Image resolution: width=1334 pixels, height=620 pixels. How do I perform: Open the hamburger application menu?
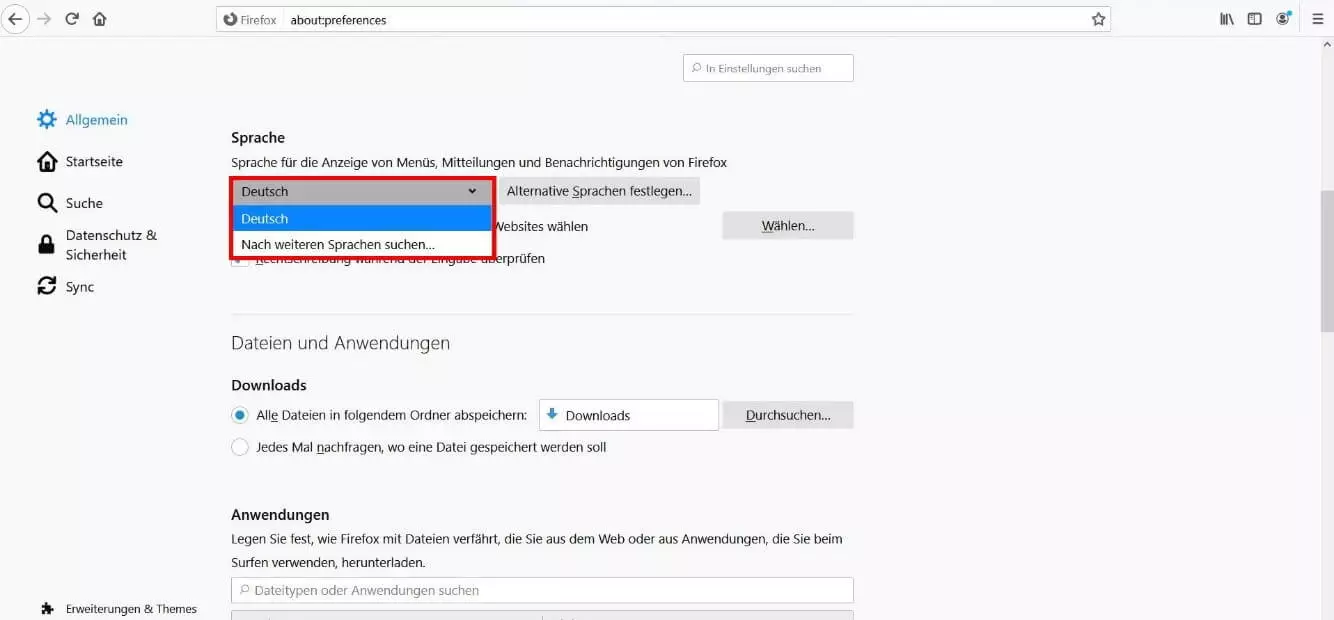pos(1317,19)
